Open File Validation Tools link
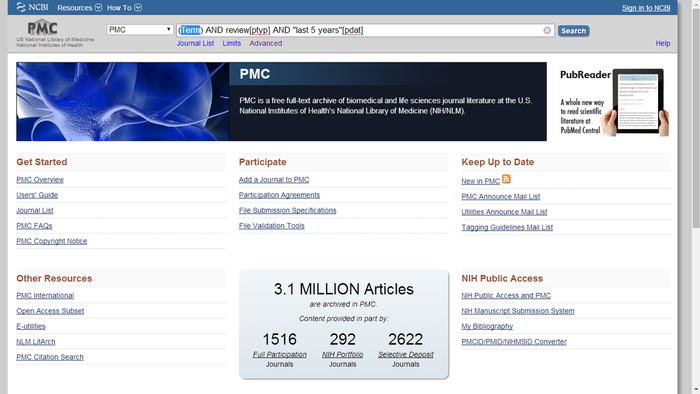This screenshot has height=394, width=700. coord(271,226)
